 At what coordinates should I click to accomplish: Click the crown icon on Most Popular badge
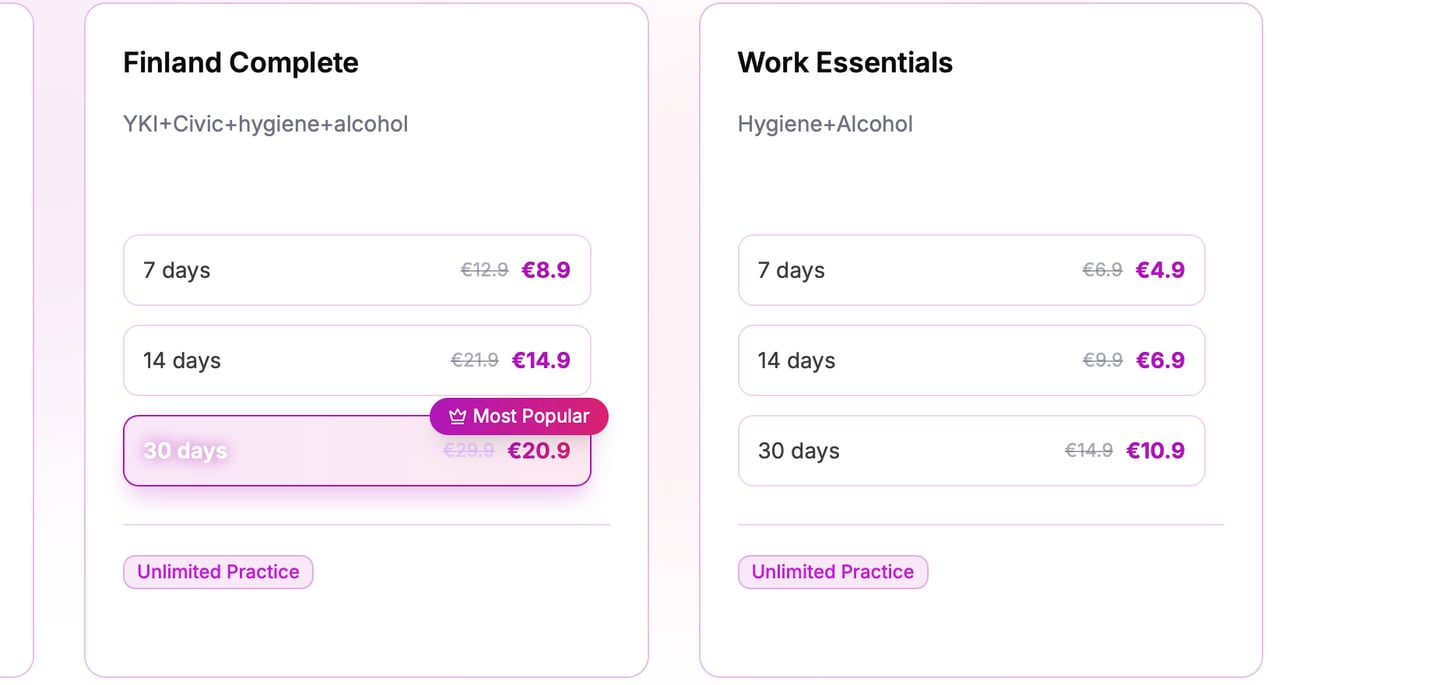[x=458, y=416]
